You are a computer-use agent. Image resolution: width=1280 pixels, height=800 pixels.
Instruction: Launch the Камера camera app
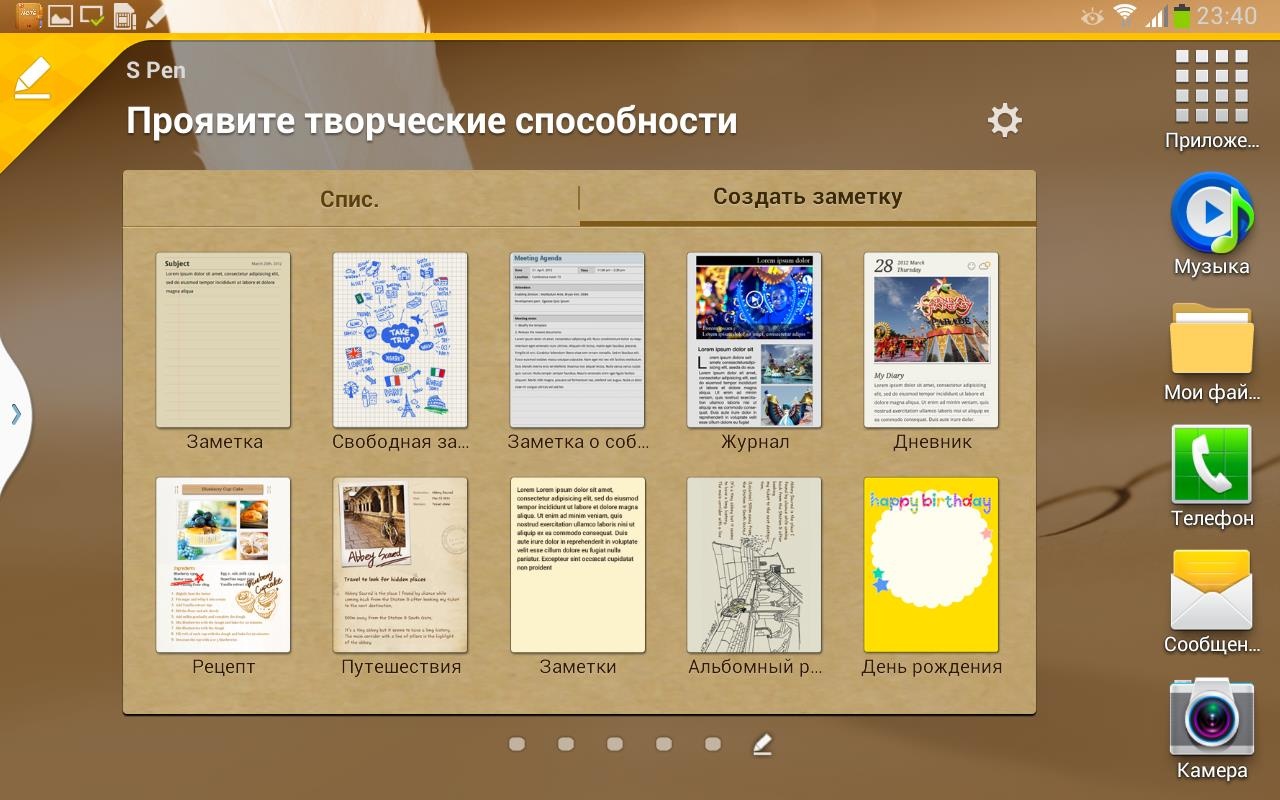pos(1211,718)
